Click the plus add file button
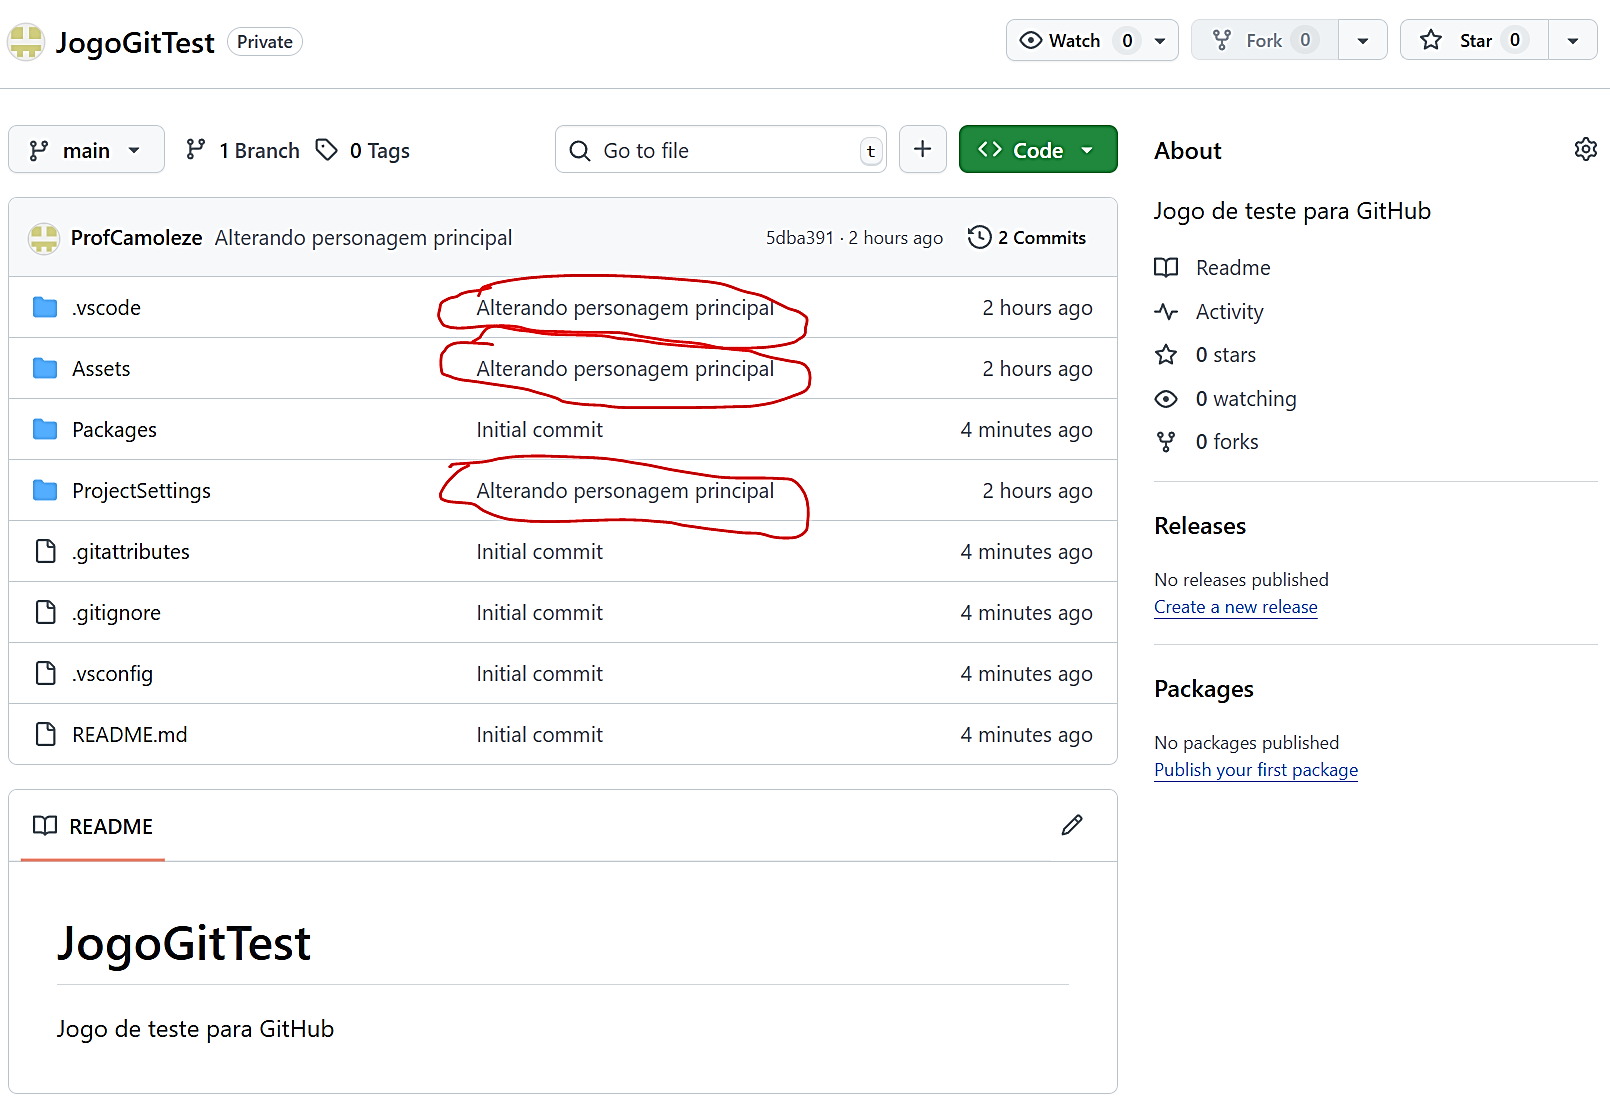This screenshot has width=1610, height=1100. pos(922,150)
